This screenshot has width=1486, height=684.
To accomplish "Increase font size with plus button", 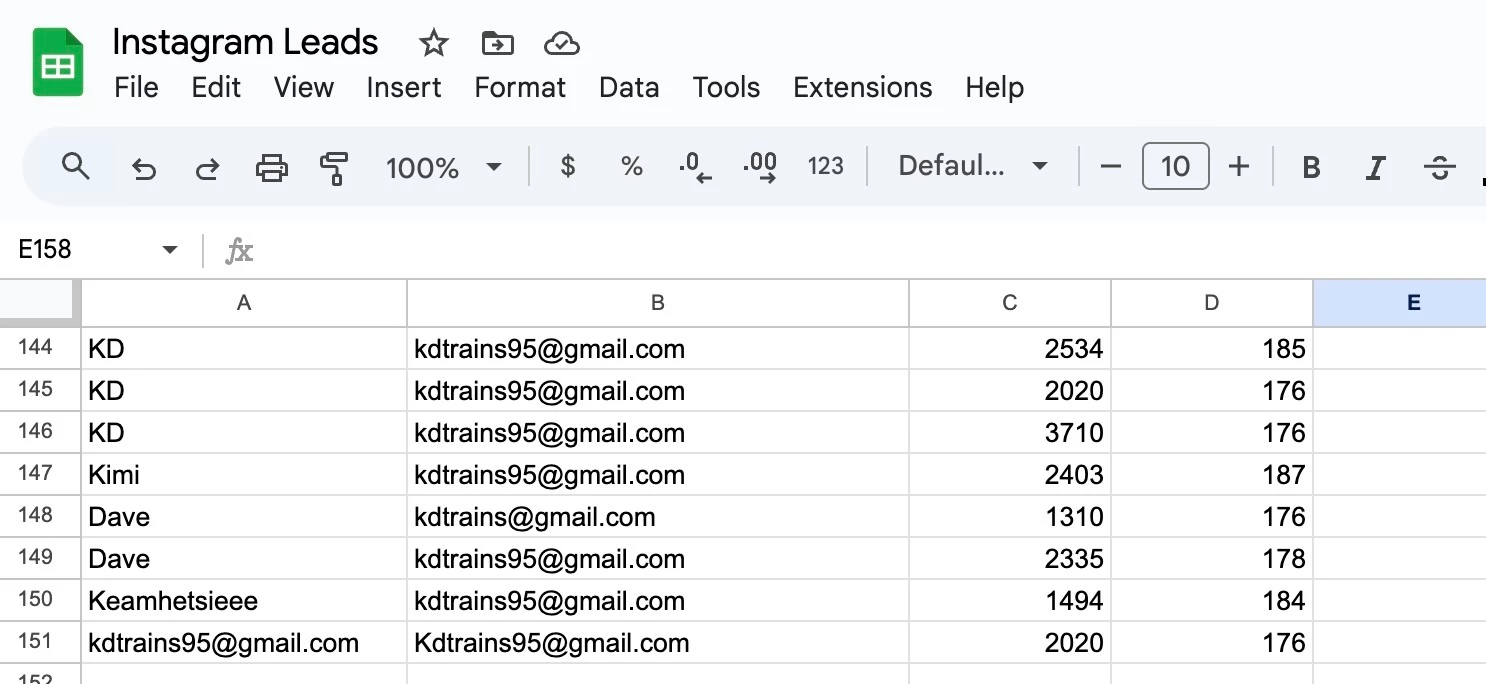I will (x=1238, y=166).
